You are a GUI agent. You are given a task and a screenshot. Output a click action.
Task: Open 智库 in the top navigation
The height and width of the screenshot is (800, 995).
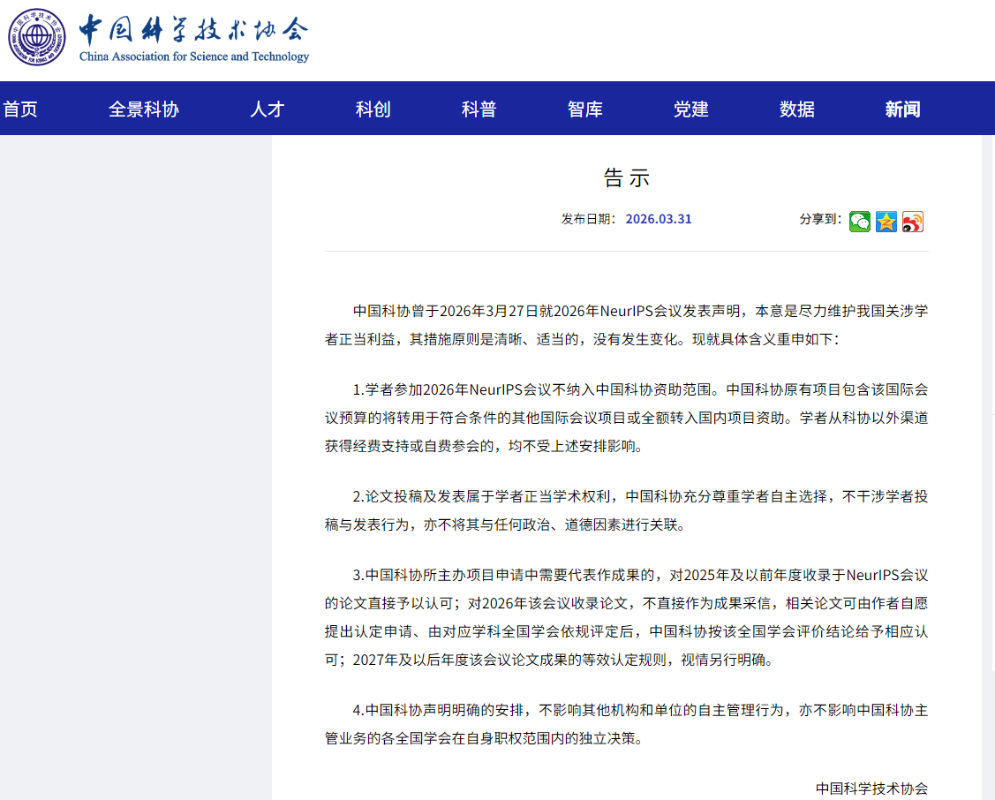point(585,109)
